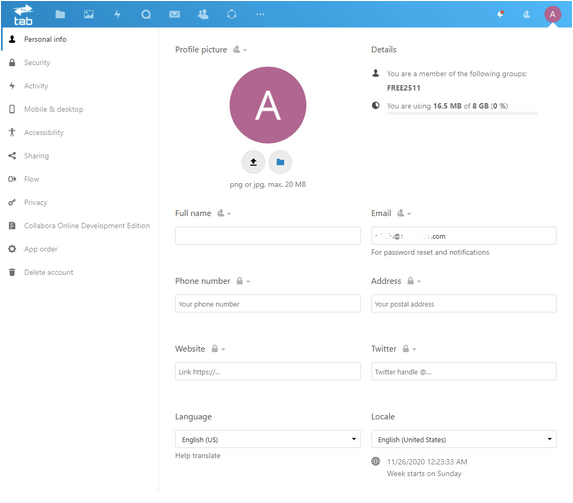The width and height of the screenshot is (573, 503).
Task: Open the Activity lightning icon in header
Action: tap(117, 14)
